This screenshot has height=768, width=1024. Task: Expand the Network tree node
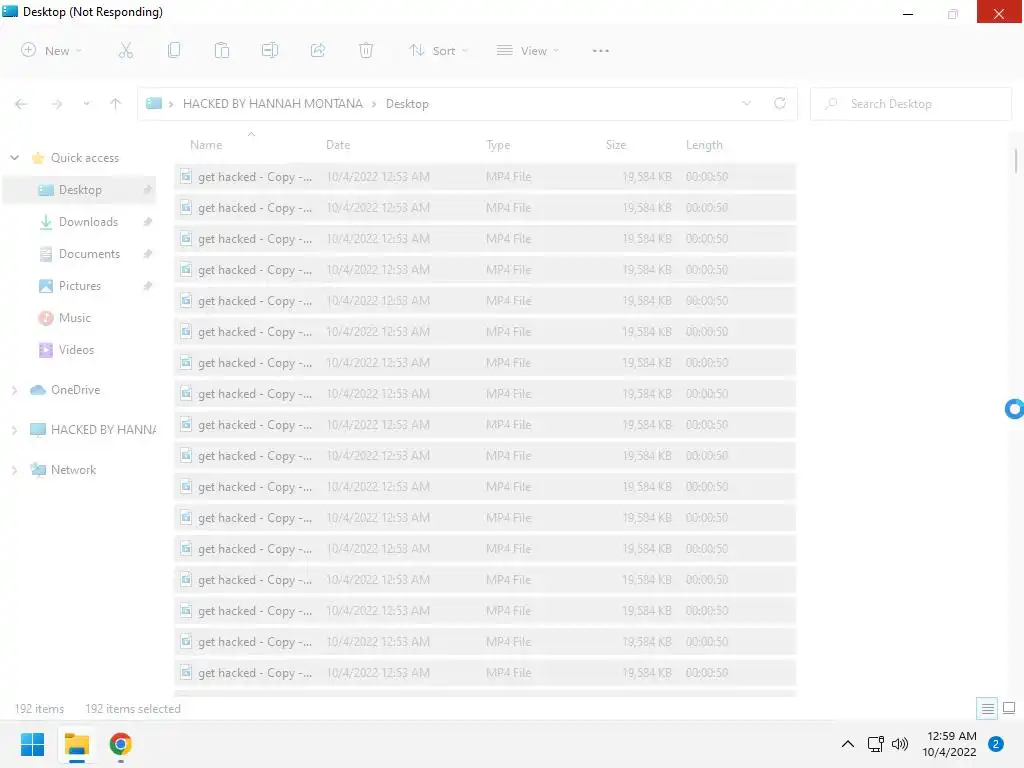[14, 470]
